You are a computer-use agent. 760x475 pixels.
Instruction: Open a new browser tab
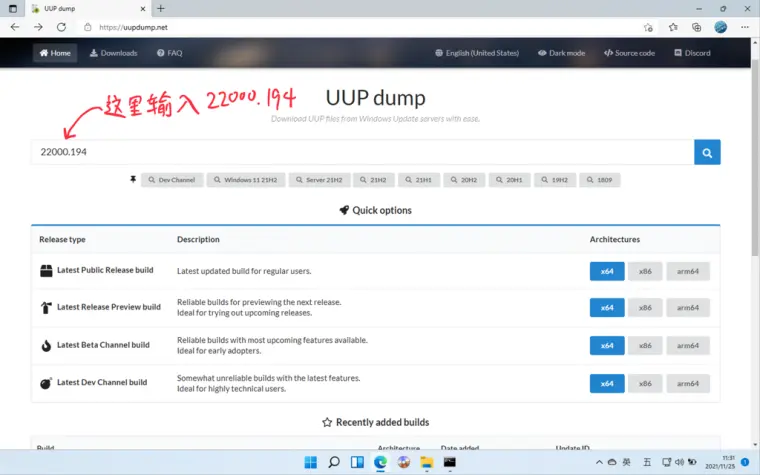161,8
